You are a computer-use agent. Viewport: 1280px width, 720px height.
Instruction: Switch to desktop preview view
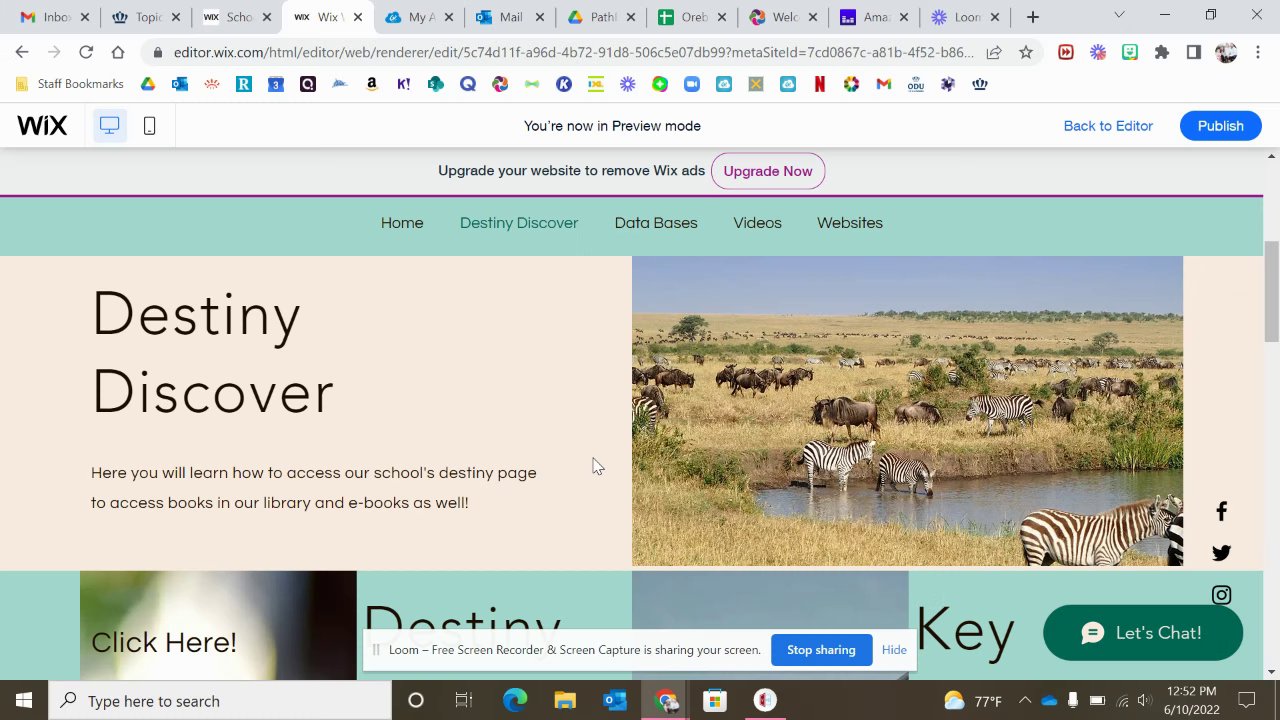(x=109, y=126)
